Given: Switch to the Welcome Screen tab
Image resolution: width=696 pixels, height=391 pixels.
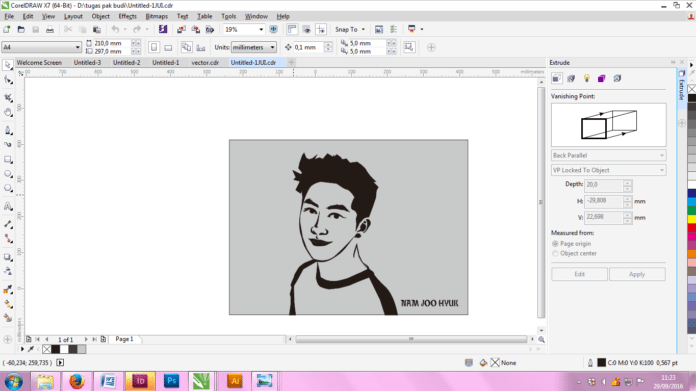Looking at the screenshot, I should click(x=39, y=63).
